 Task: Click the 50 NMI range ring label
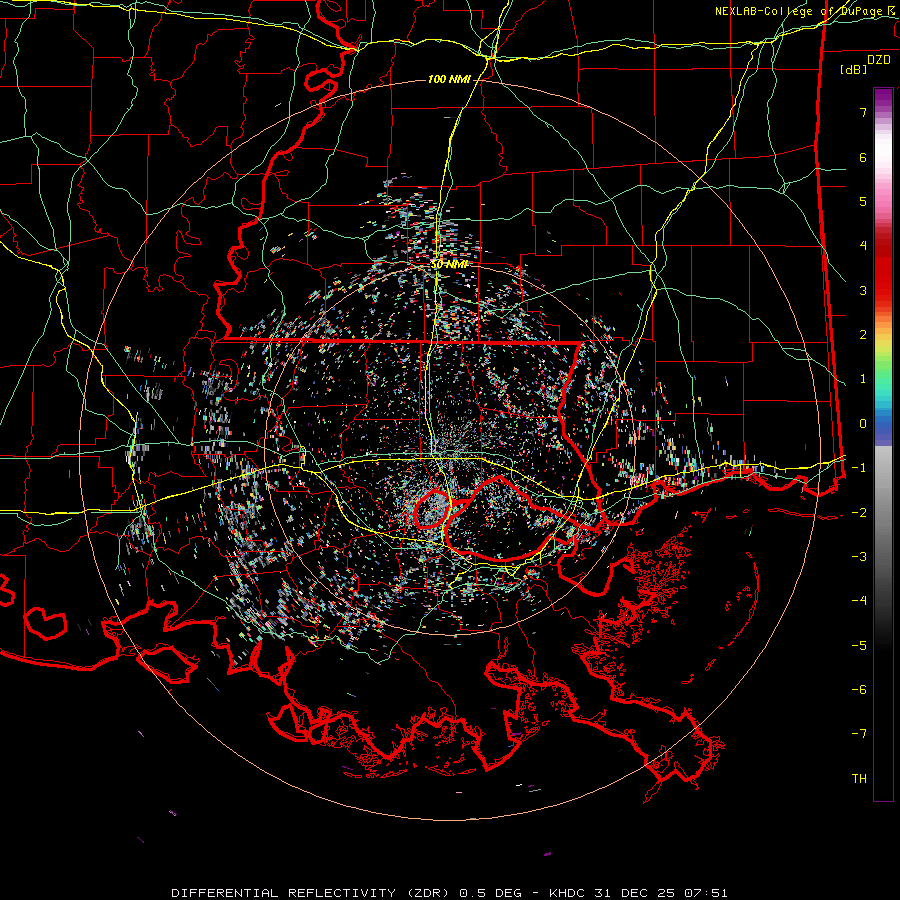(449, 265)
